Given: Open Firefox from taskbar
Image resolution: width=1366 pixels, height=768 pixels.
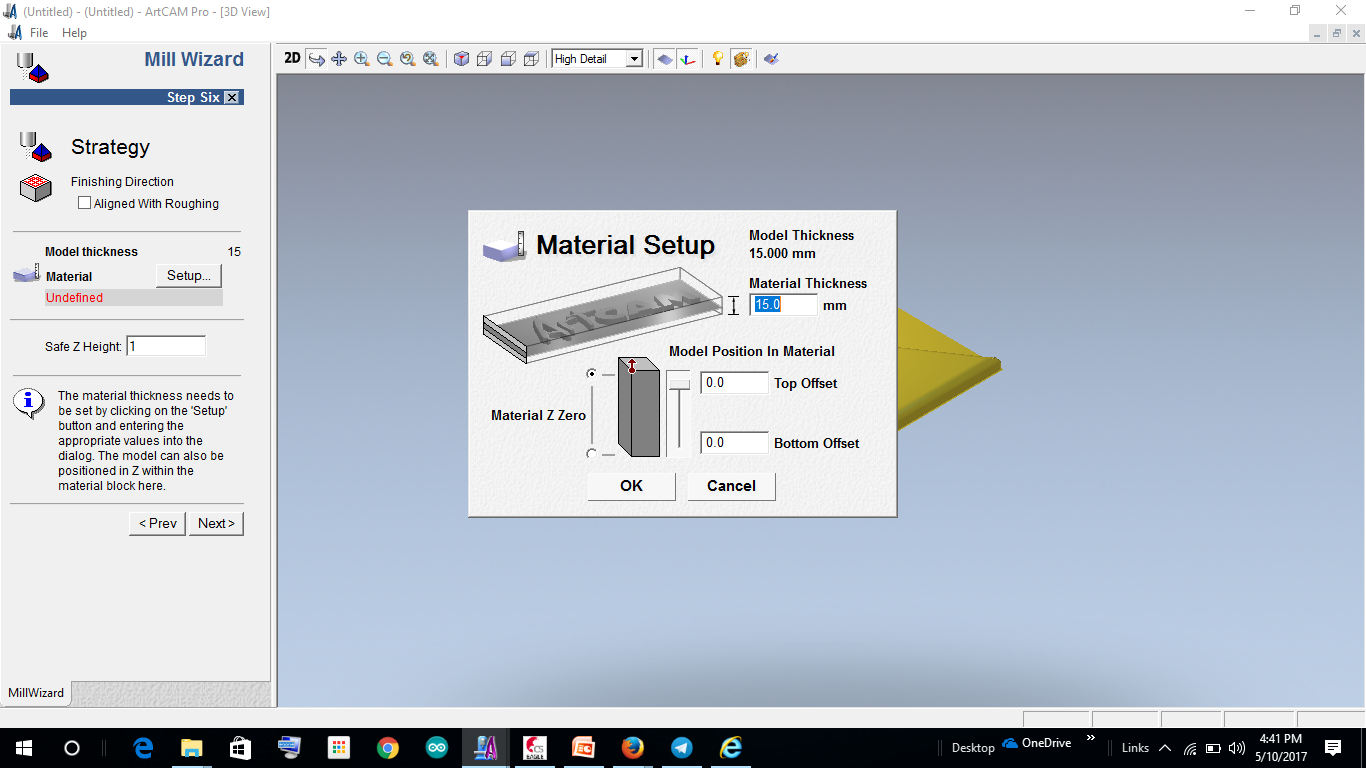Looking at the screenshot, I should 633,748.
